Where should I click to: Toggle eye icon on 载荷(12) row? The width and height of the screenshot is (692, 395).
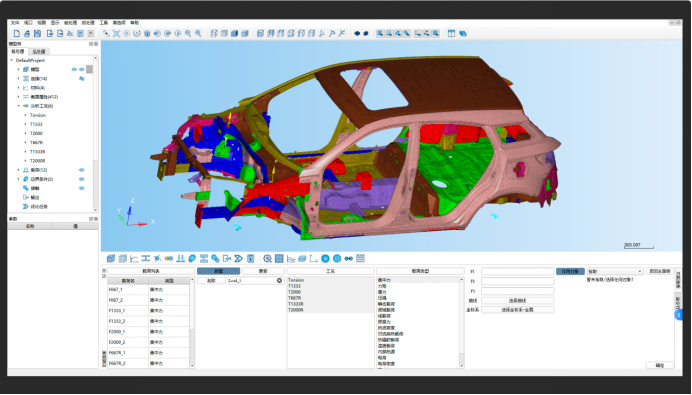(x=82, y=170)
